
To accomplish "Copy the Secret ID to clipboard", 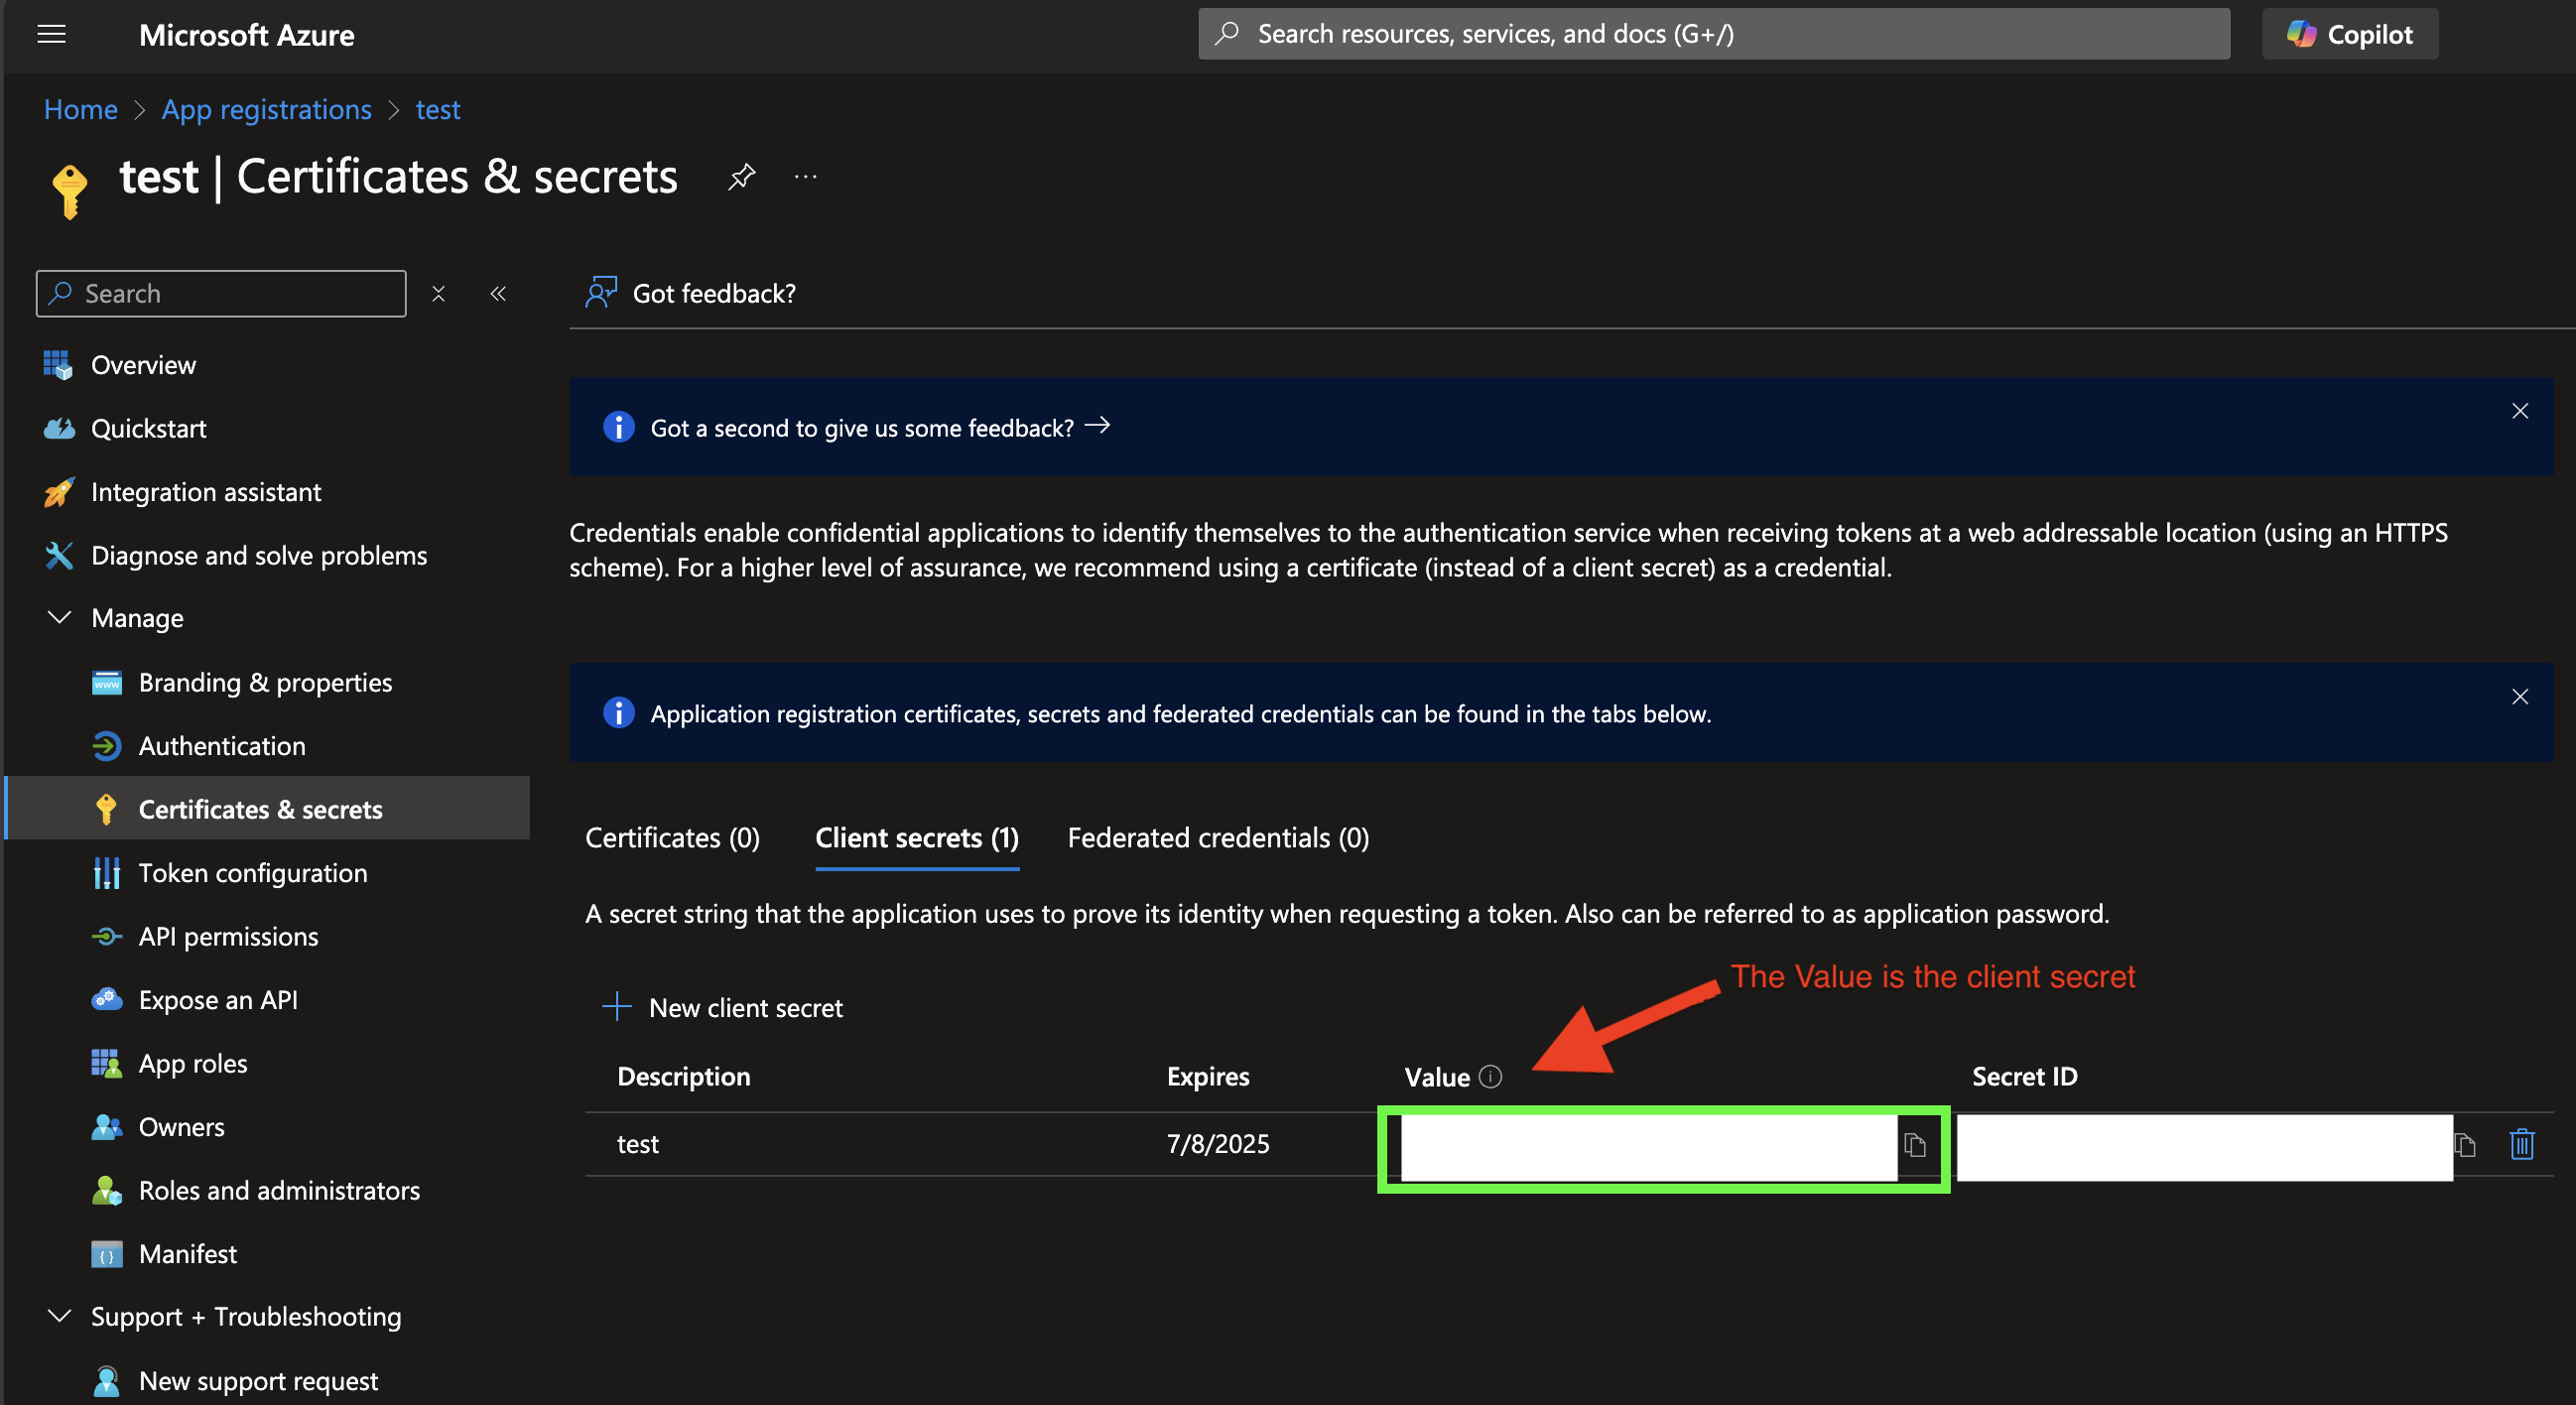I will coord(2466,1144).
